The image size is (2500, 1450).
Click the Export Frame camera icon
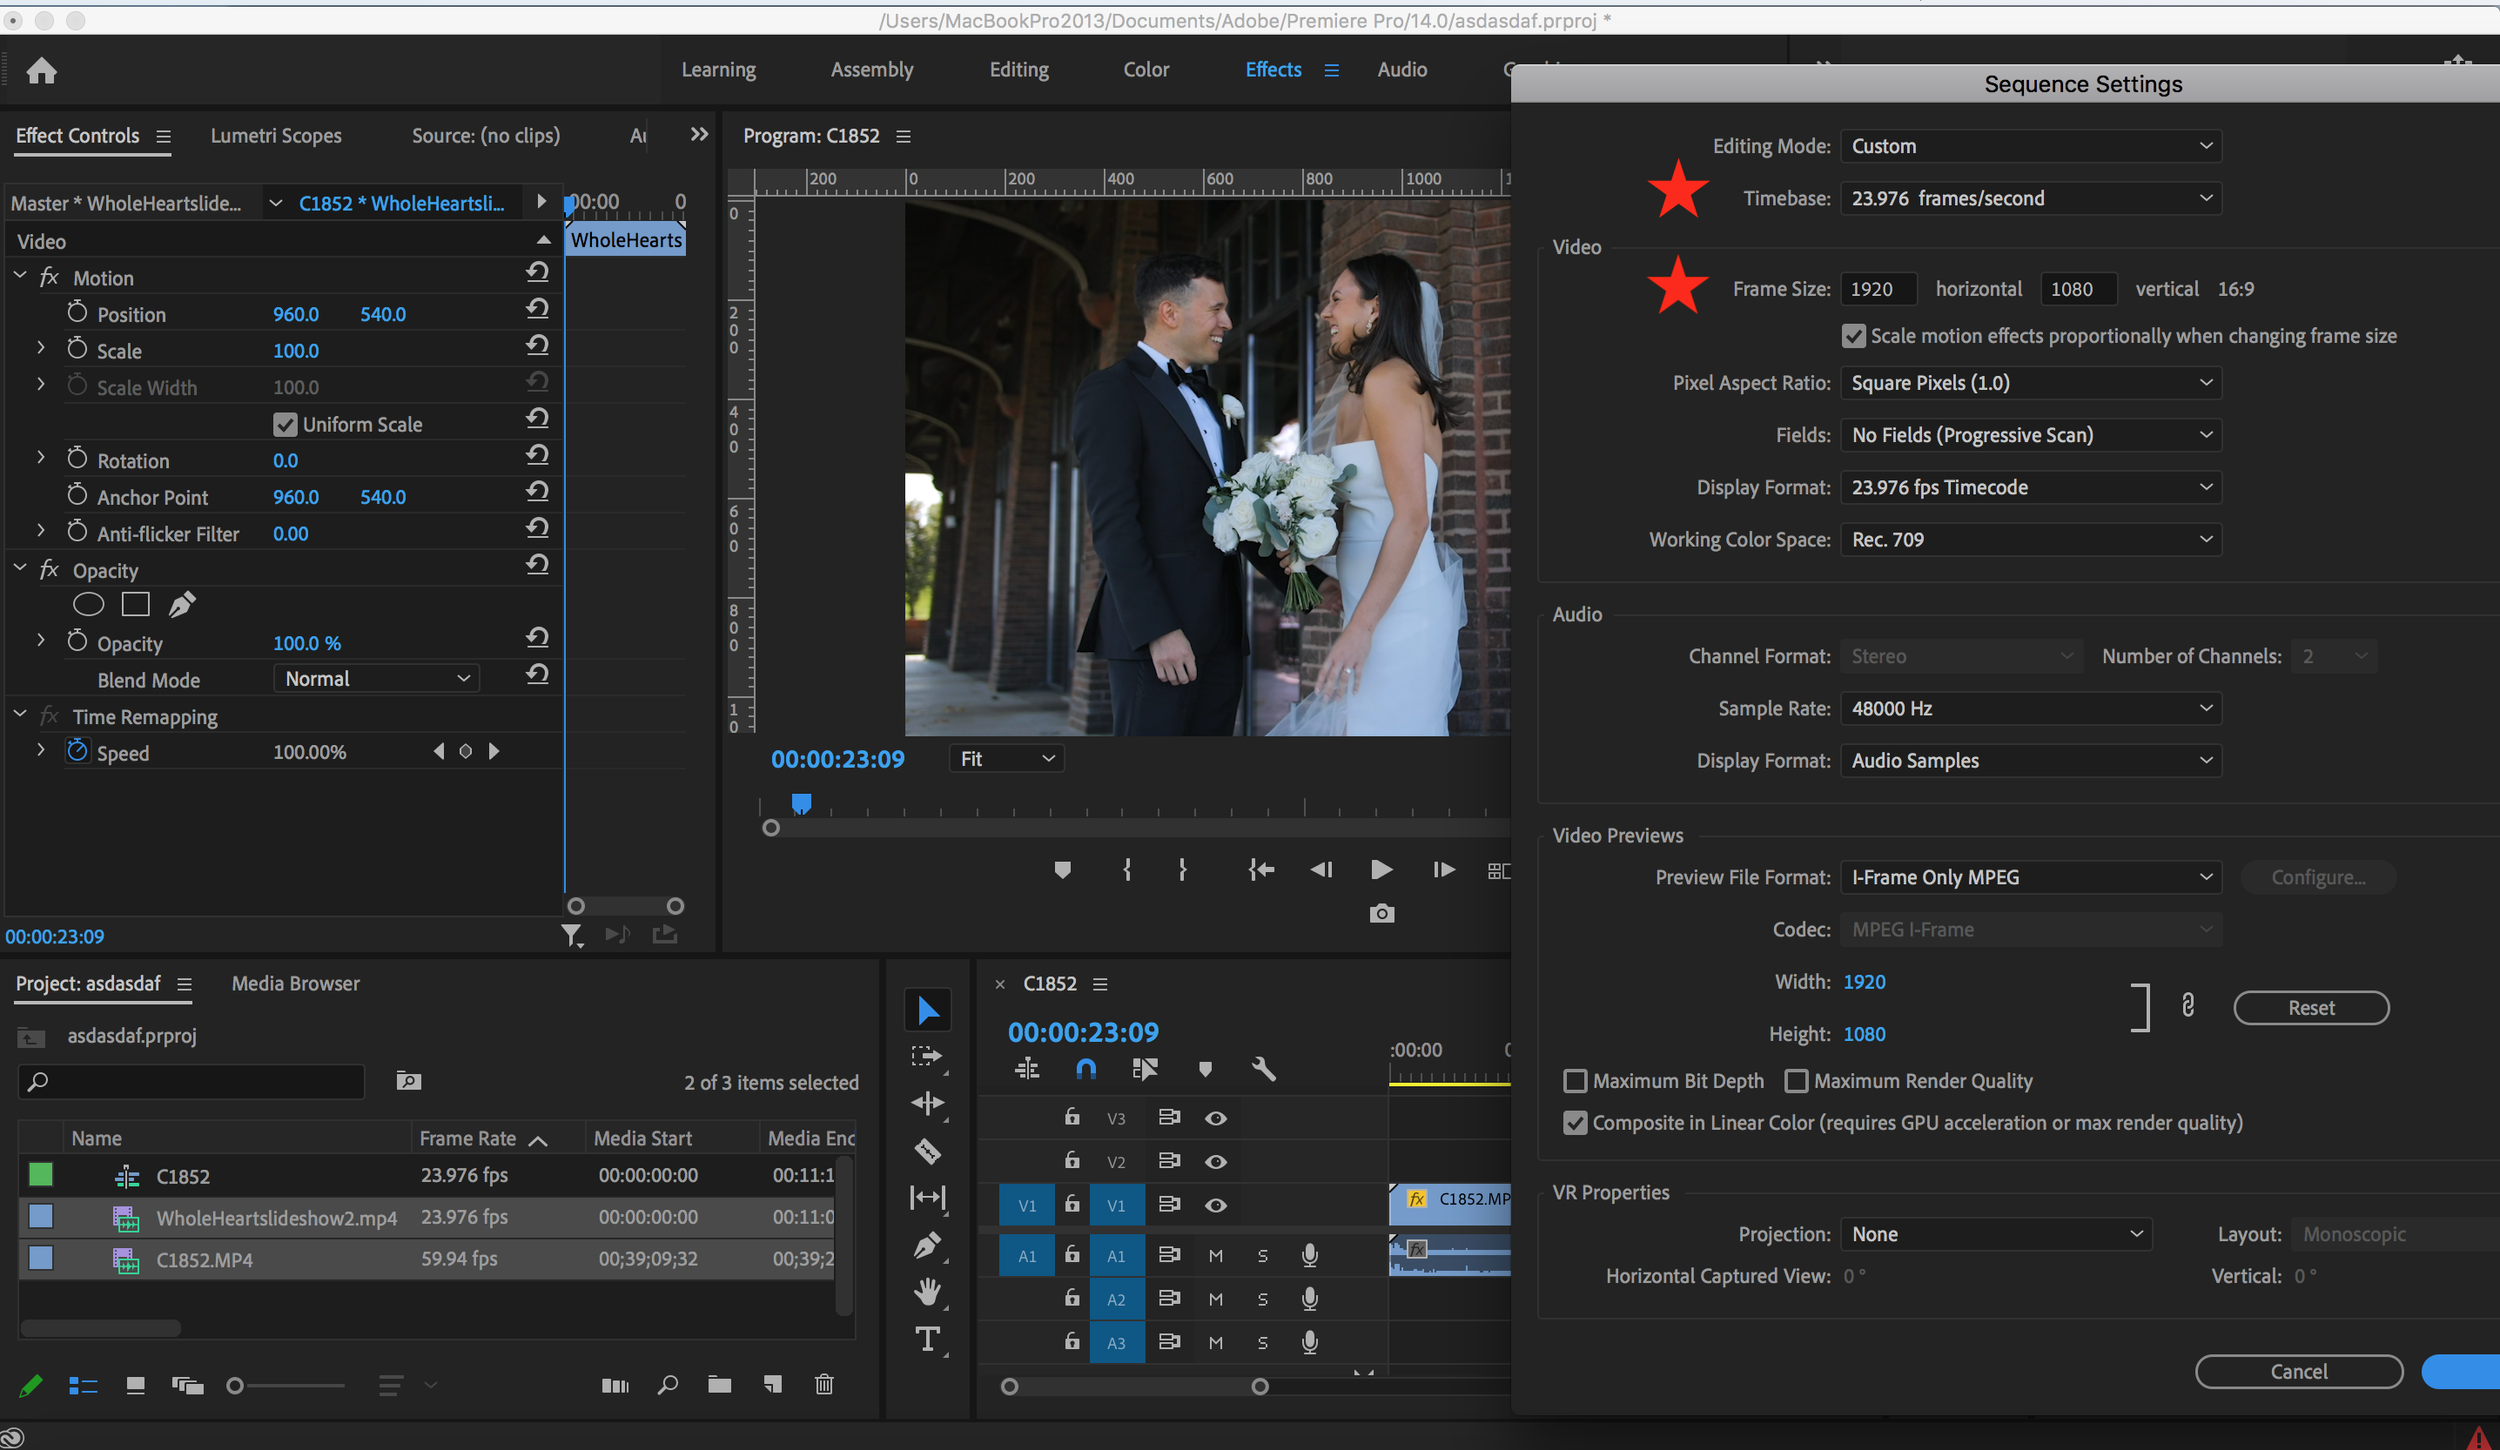[x=1381, y=913]
